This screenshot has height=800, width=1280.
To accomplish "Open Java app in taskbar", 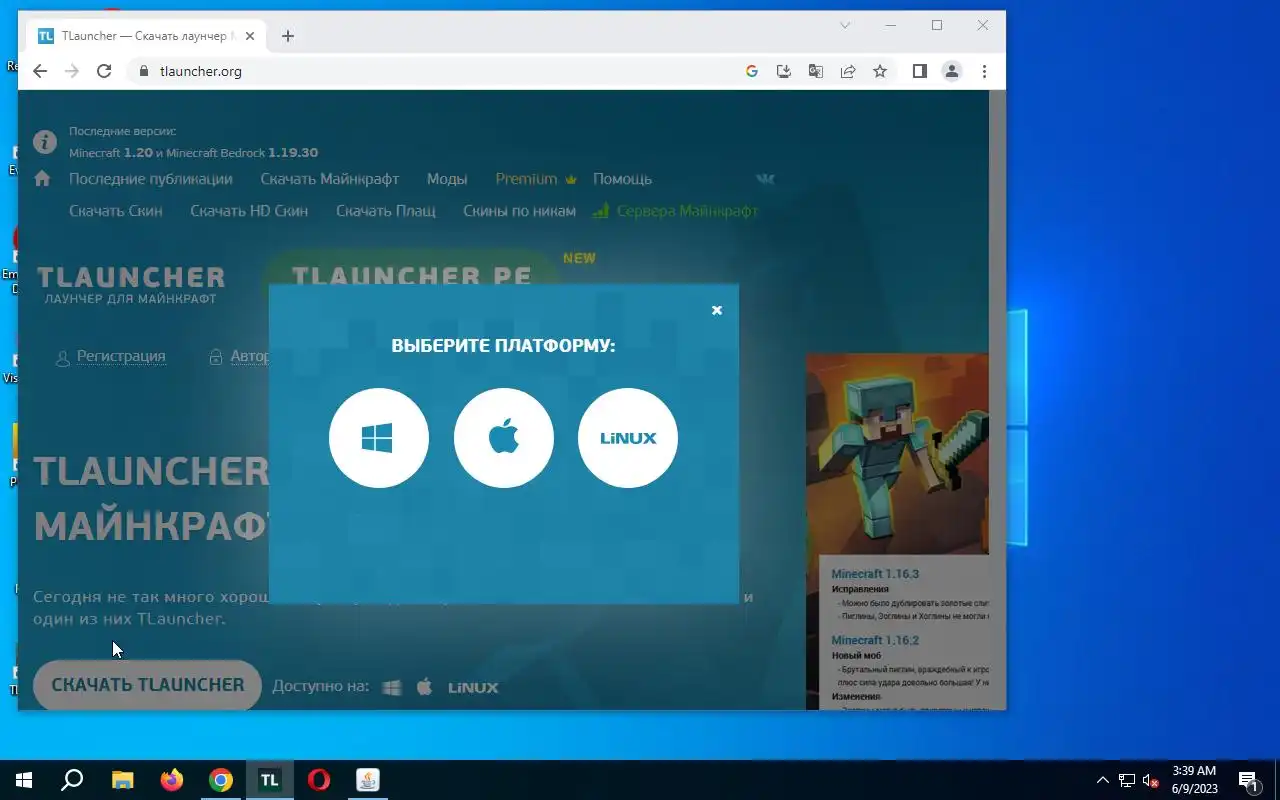I will [368, 780].
